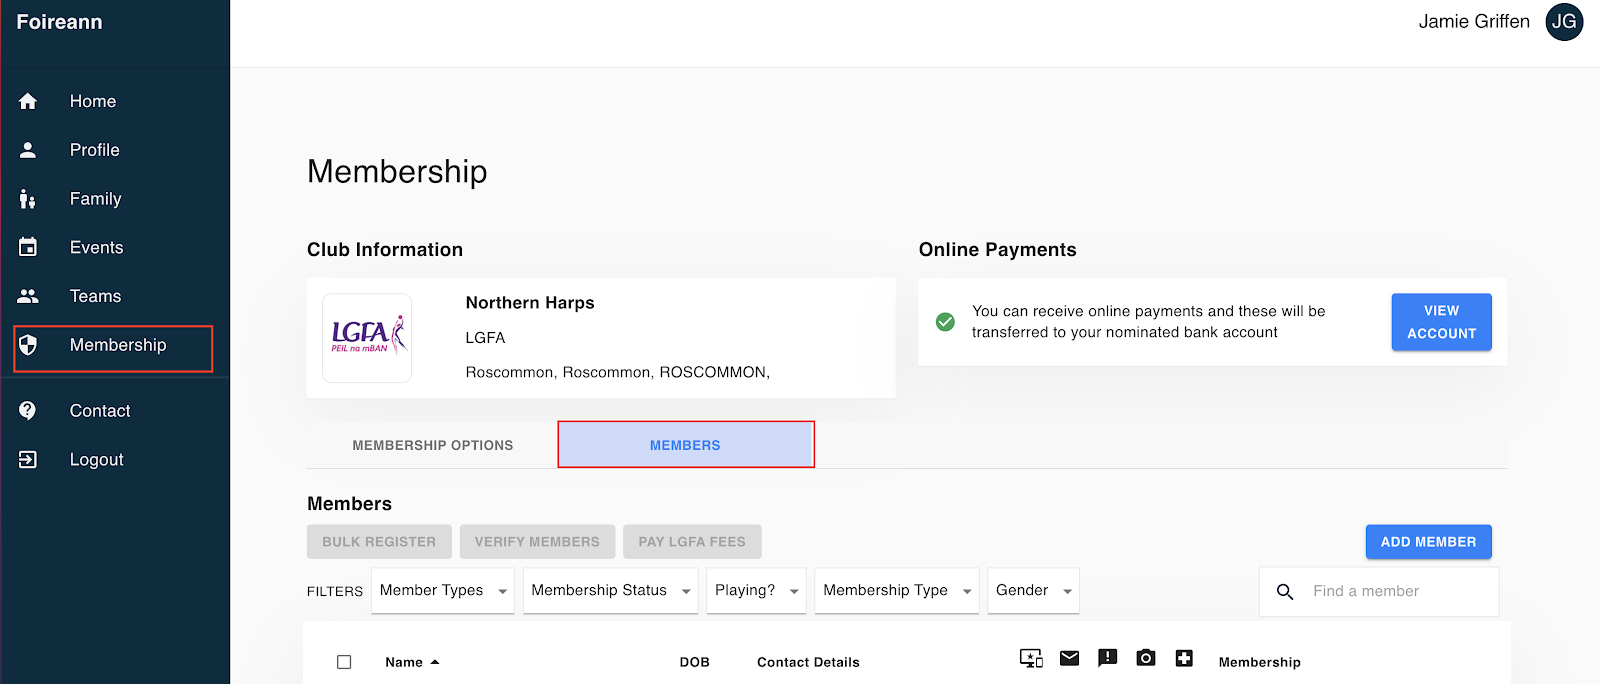The image size is (1600, 684).
Task: Tick the select-all members checkbox
Action: point(344,662)
